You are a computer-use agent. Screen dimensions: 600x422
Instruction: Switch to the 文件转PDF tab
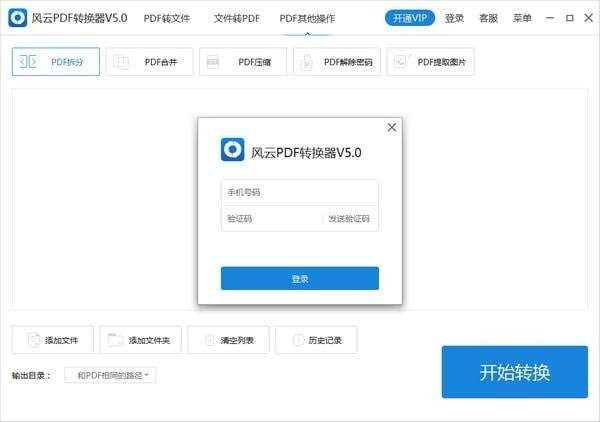236,18
